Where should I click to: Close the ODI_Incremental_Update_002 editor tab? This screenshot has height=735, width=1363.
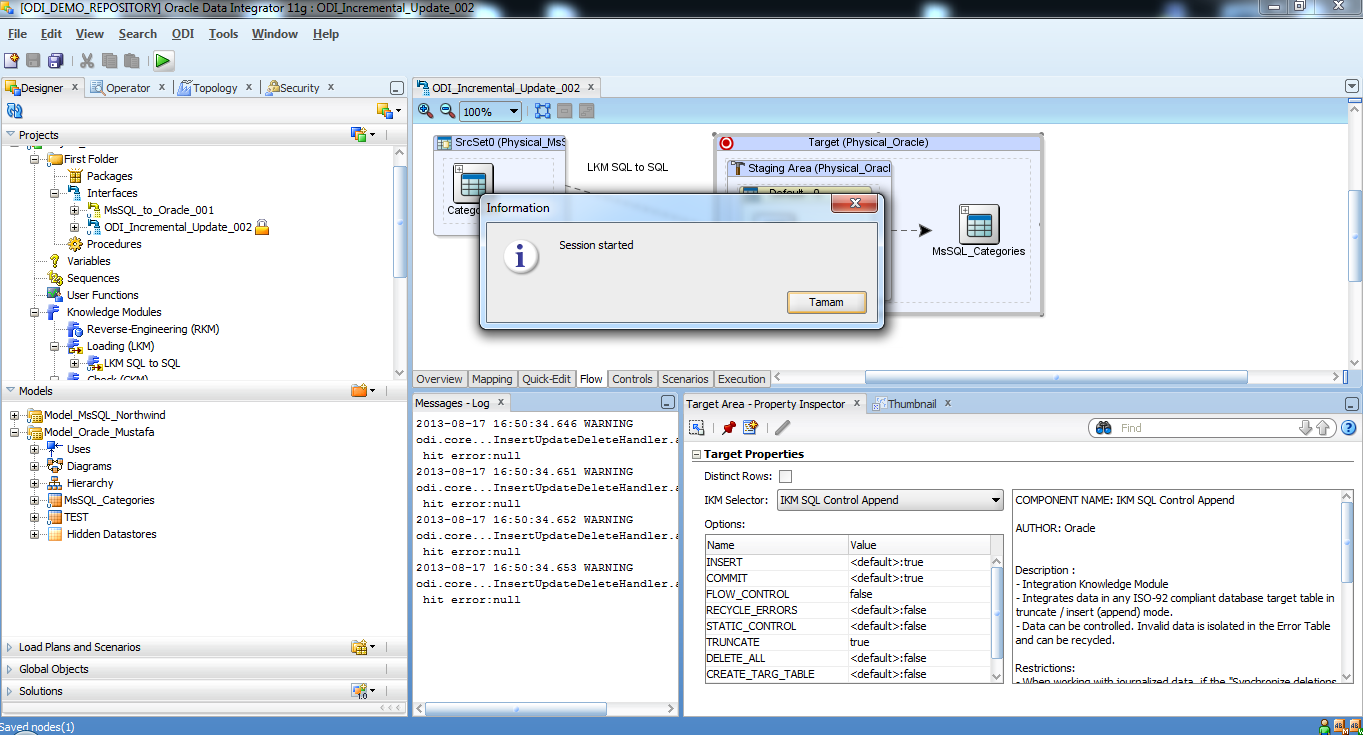coord(592,88)
